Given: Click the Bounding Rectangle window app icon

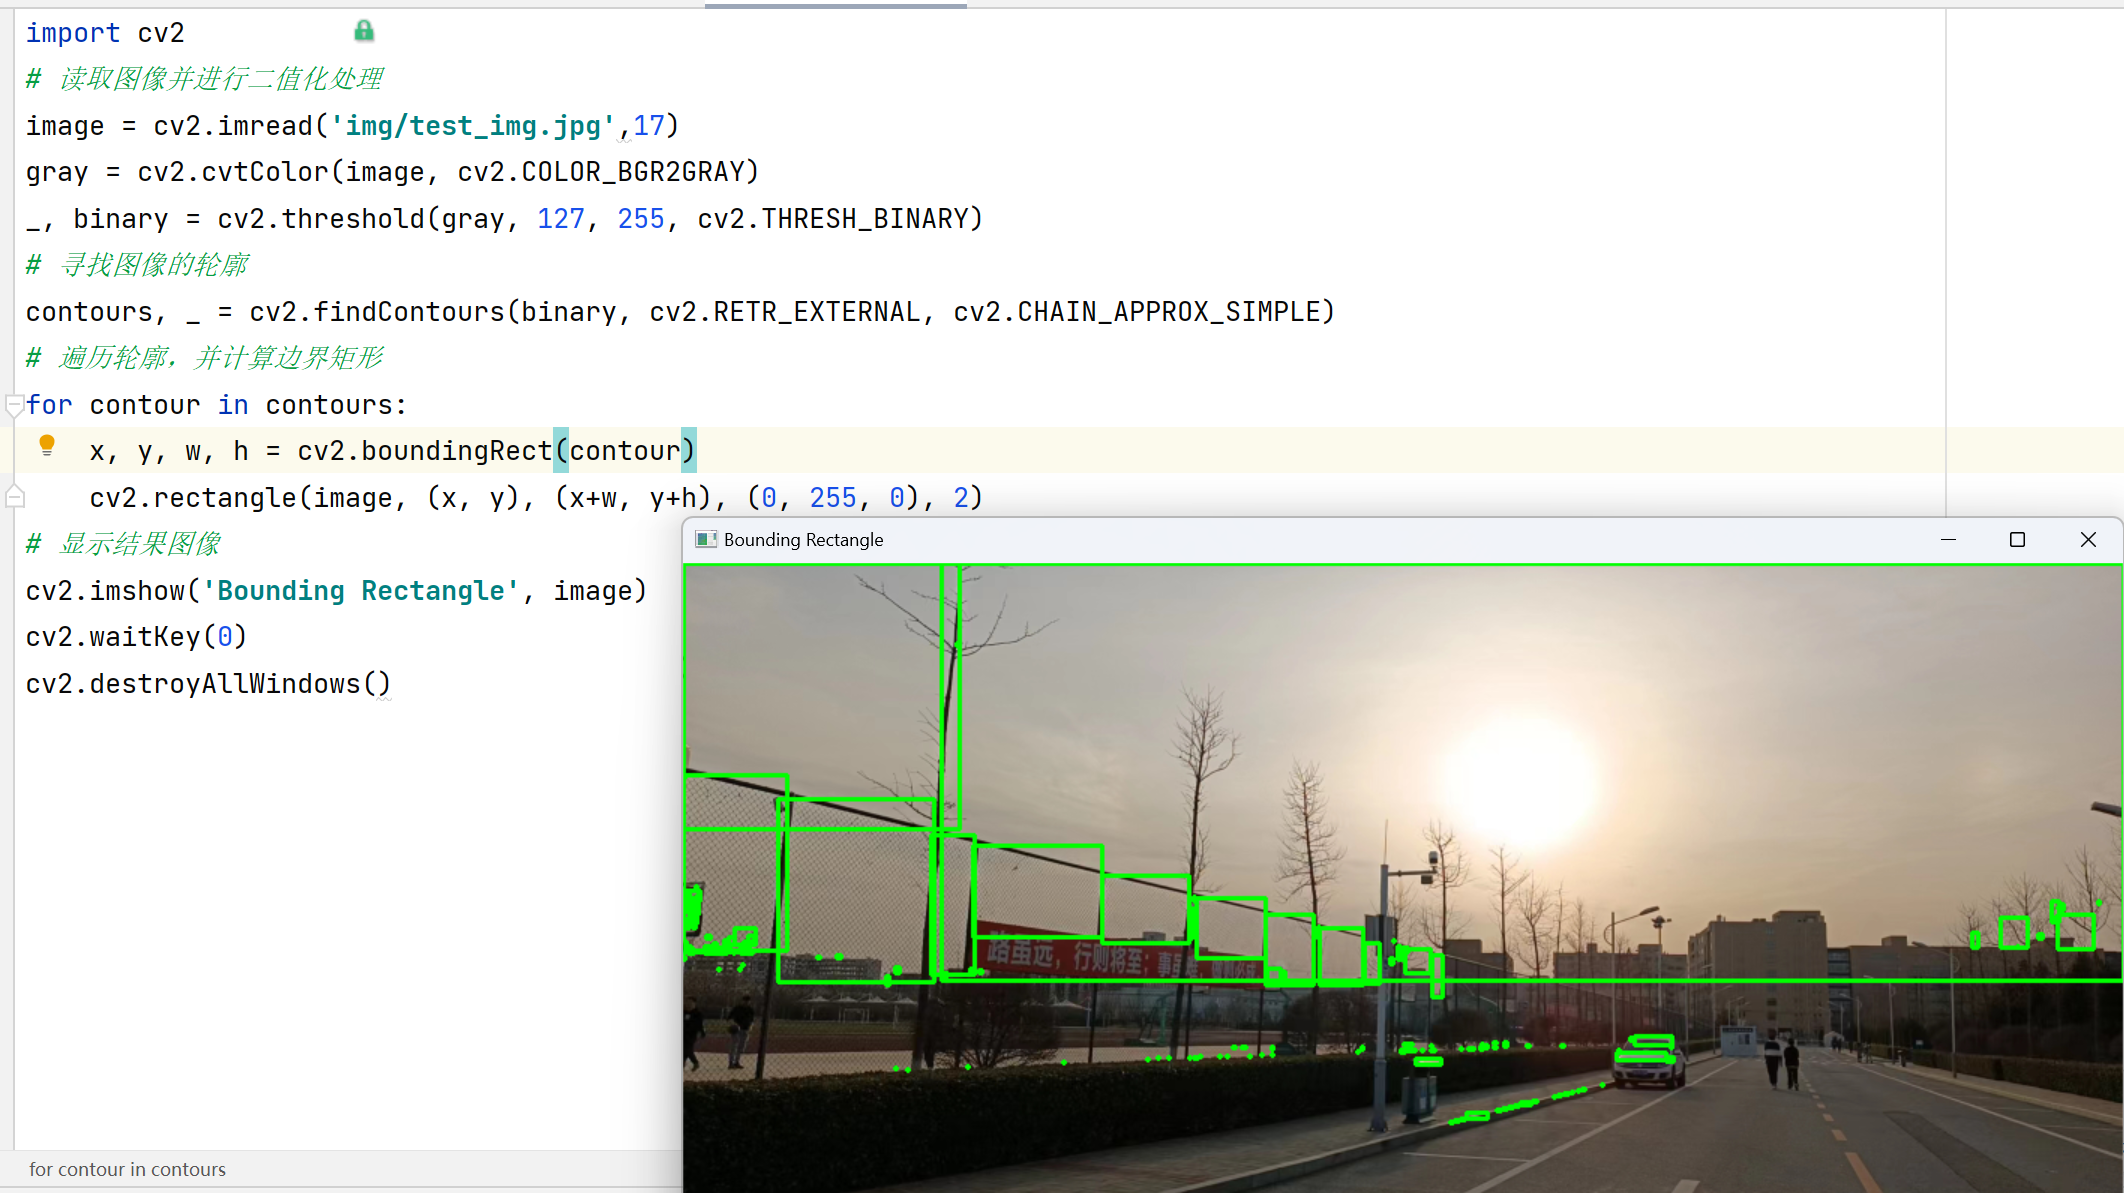Looking at the screenshot, I should click(x=706, y=540).
